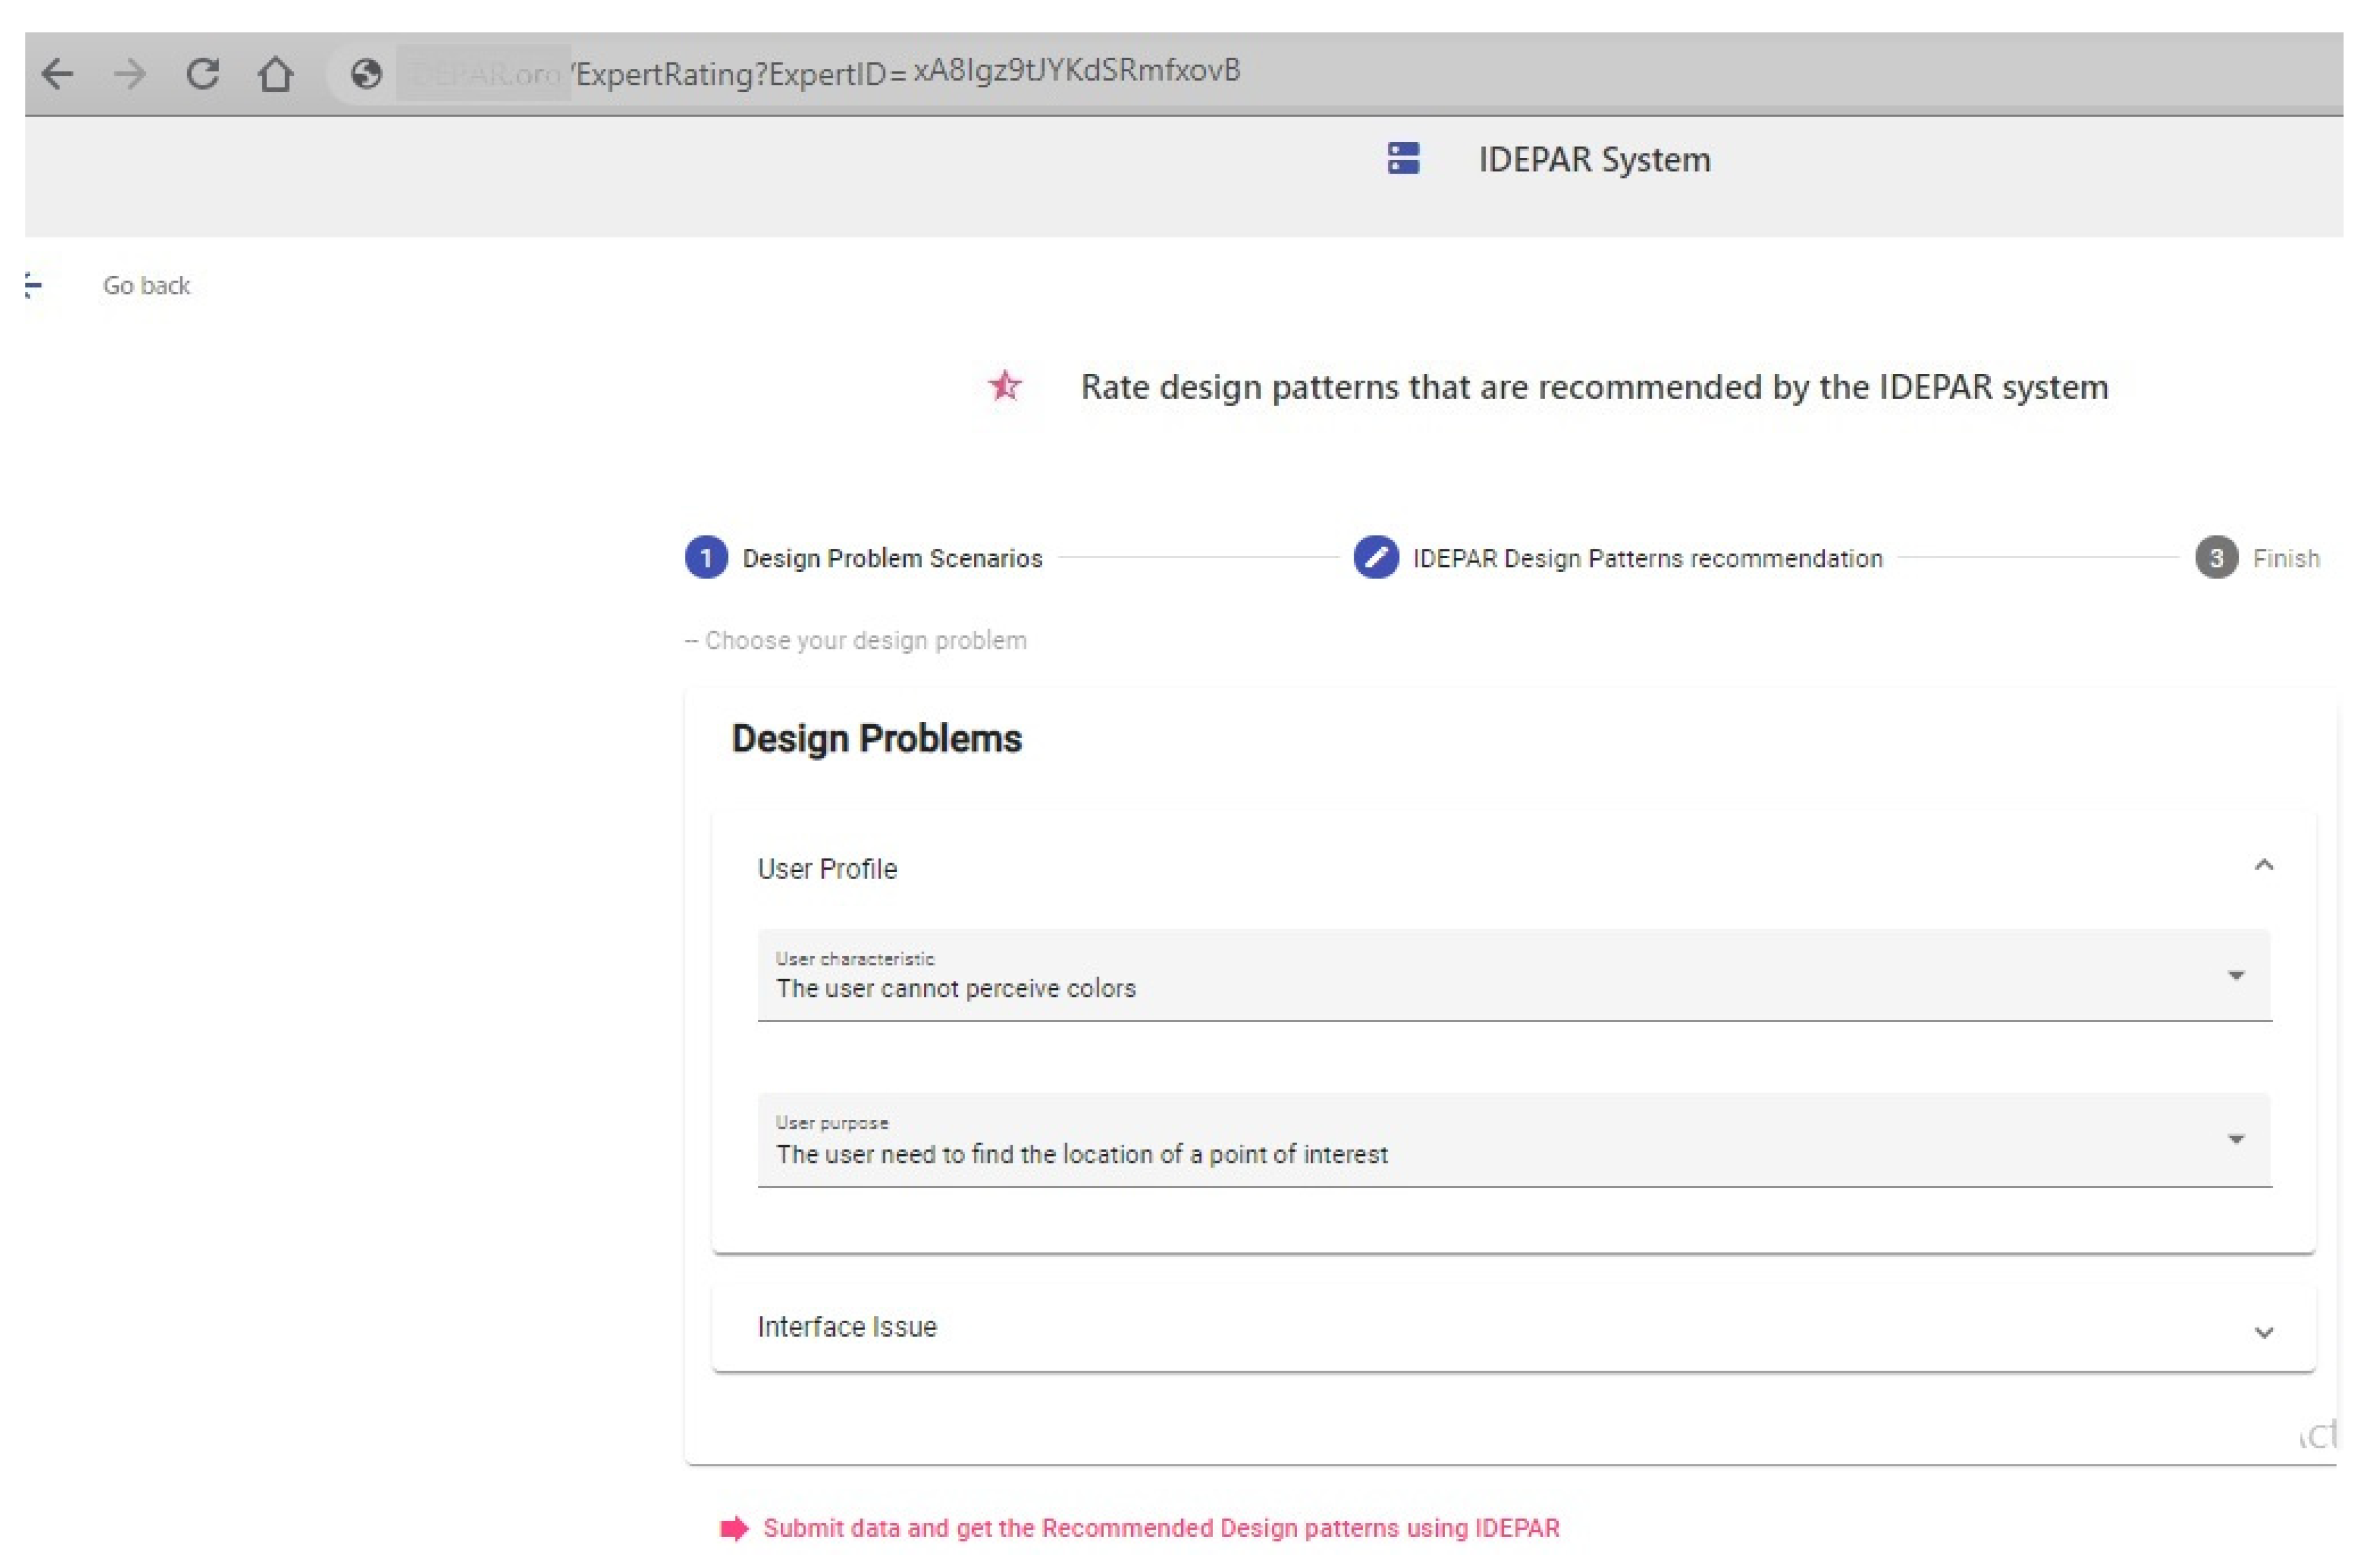Click the Go back menu icon

[x=33, y=286]
